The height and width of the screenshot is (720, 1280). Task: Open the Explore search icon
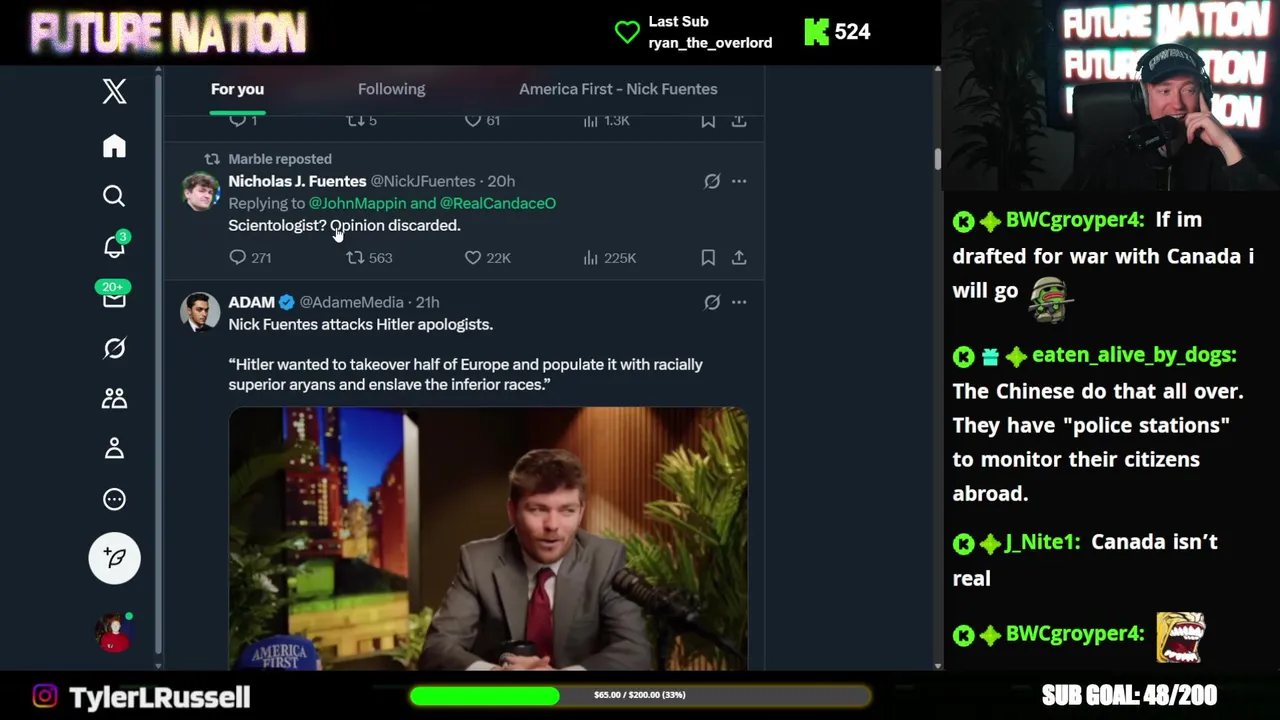[114, 196]
